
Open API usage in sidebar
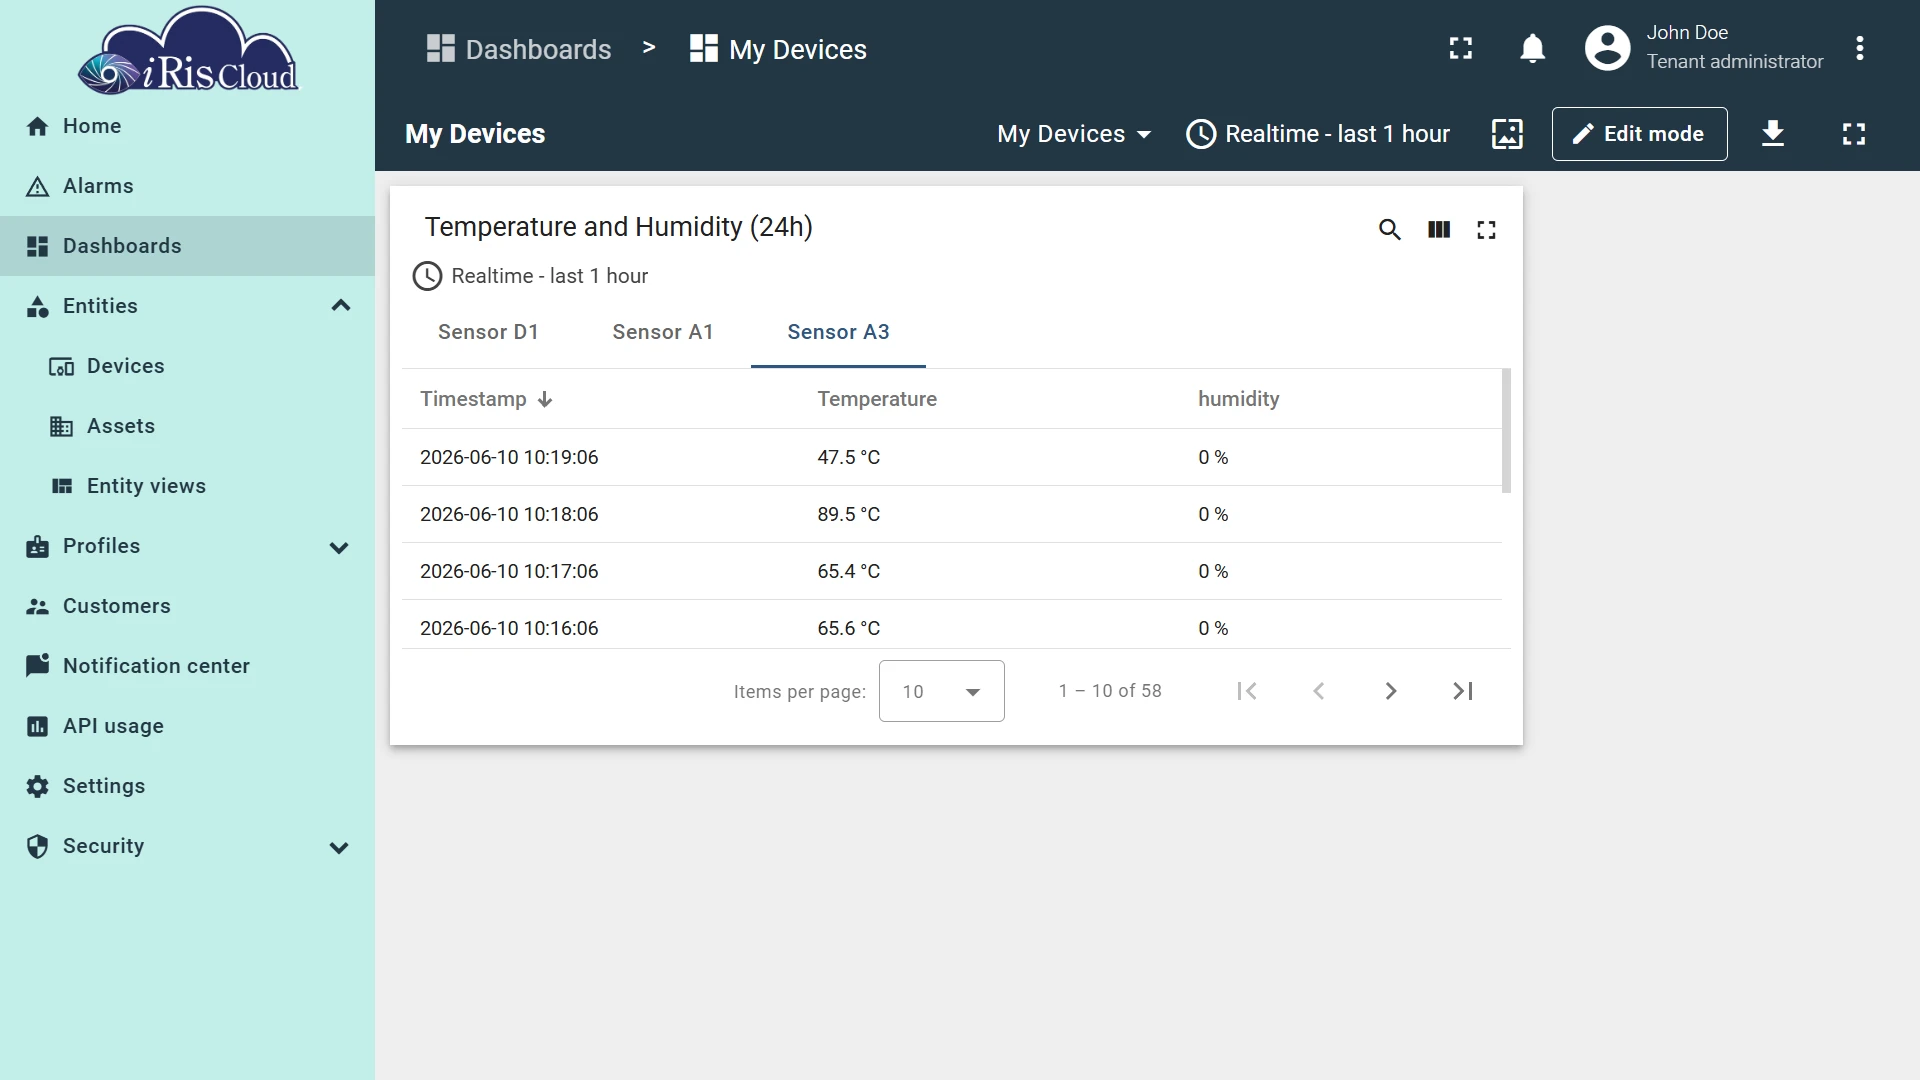click(187, 726)
